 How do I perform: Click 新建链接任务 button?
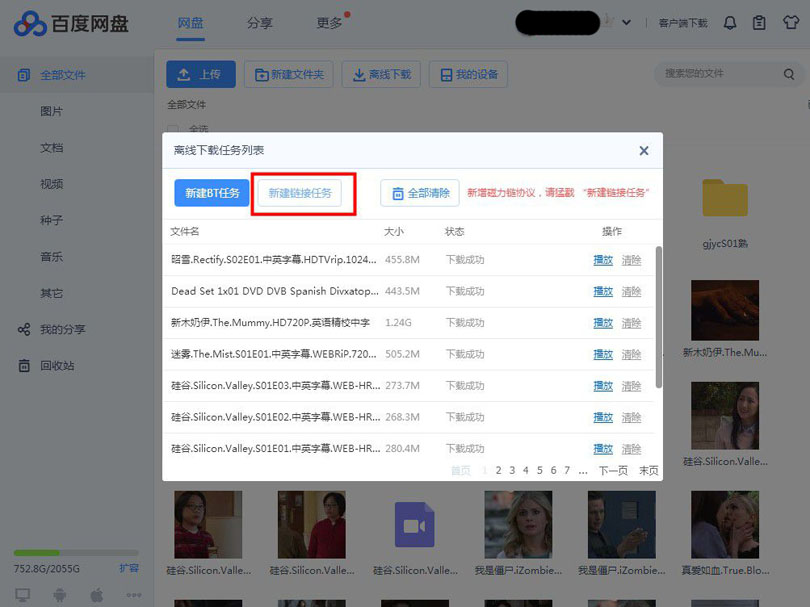pos(300,193)
